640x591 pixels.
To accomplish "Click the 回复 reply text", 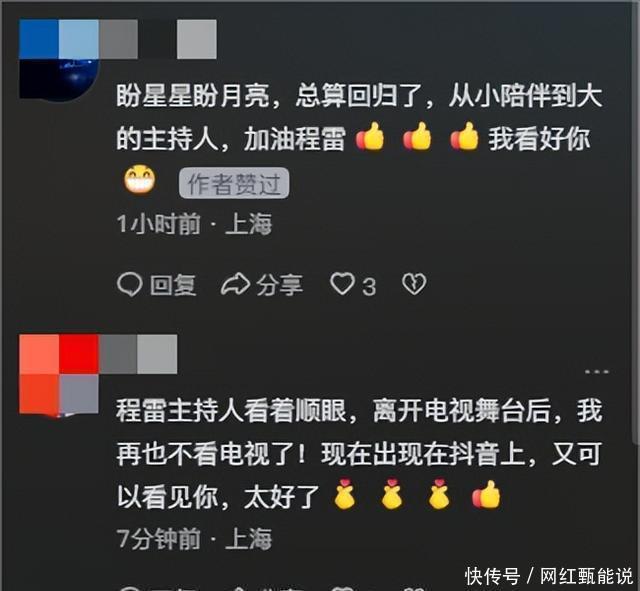I will tap(173, 284).
